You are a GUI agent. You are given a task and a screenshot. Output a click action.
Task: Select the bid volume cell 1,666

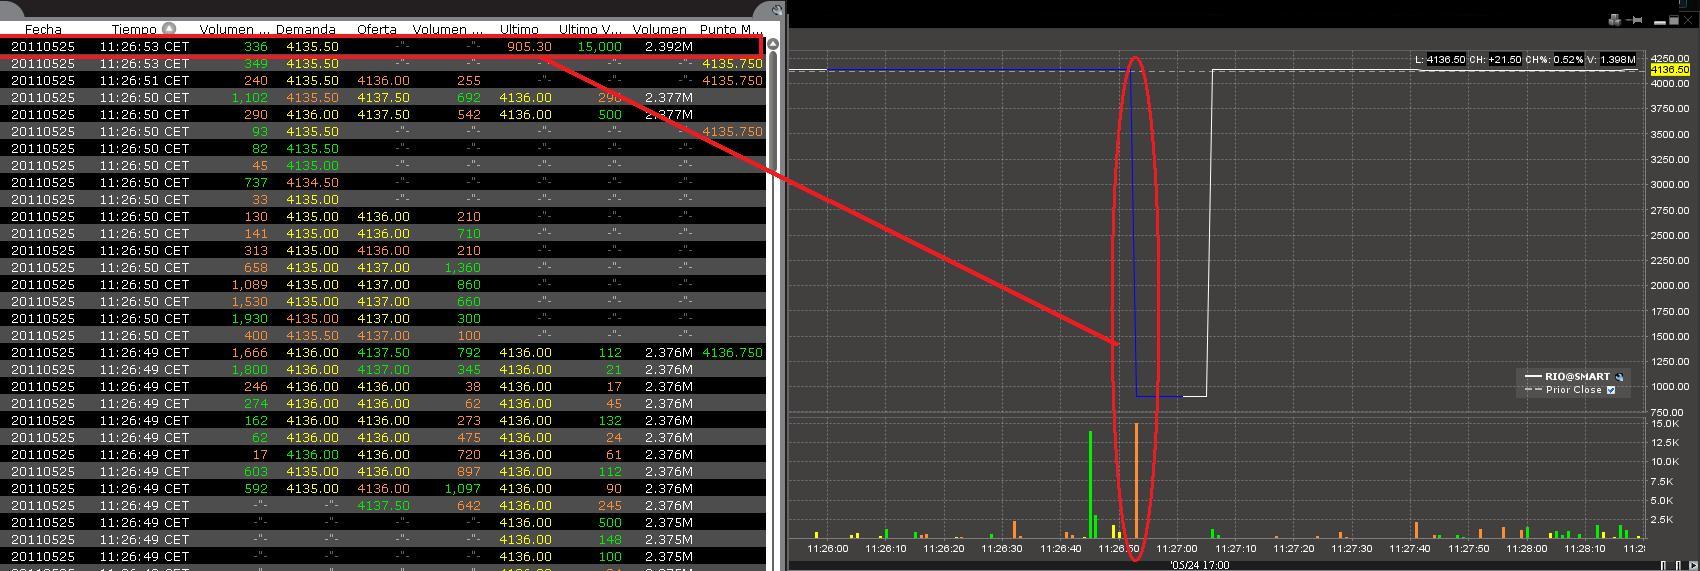click(x=249, y=352)
